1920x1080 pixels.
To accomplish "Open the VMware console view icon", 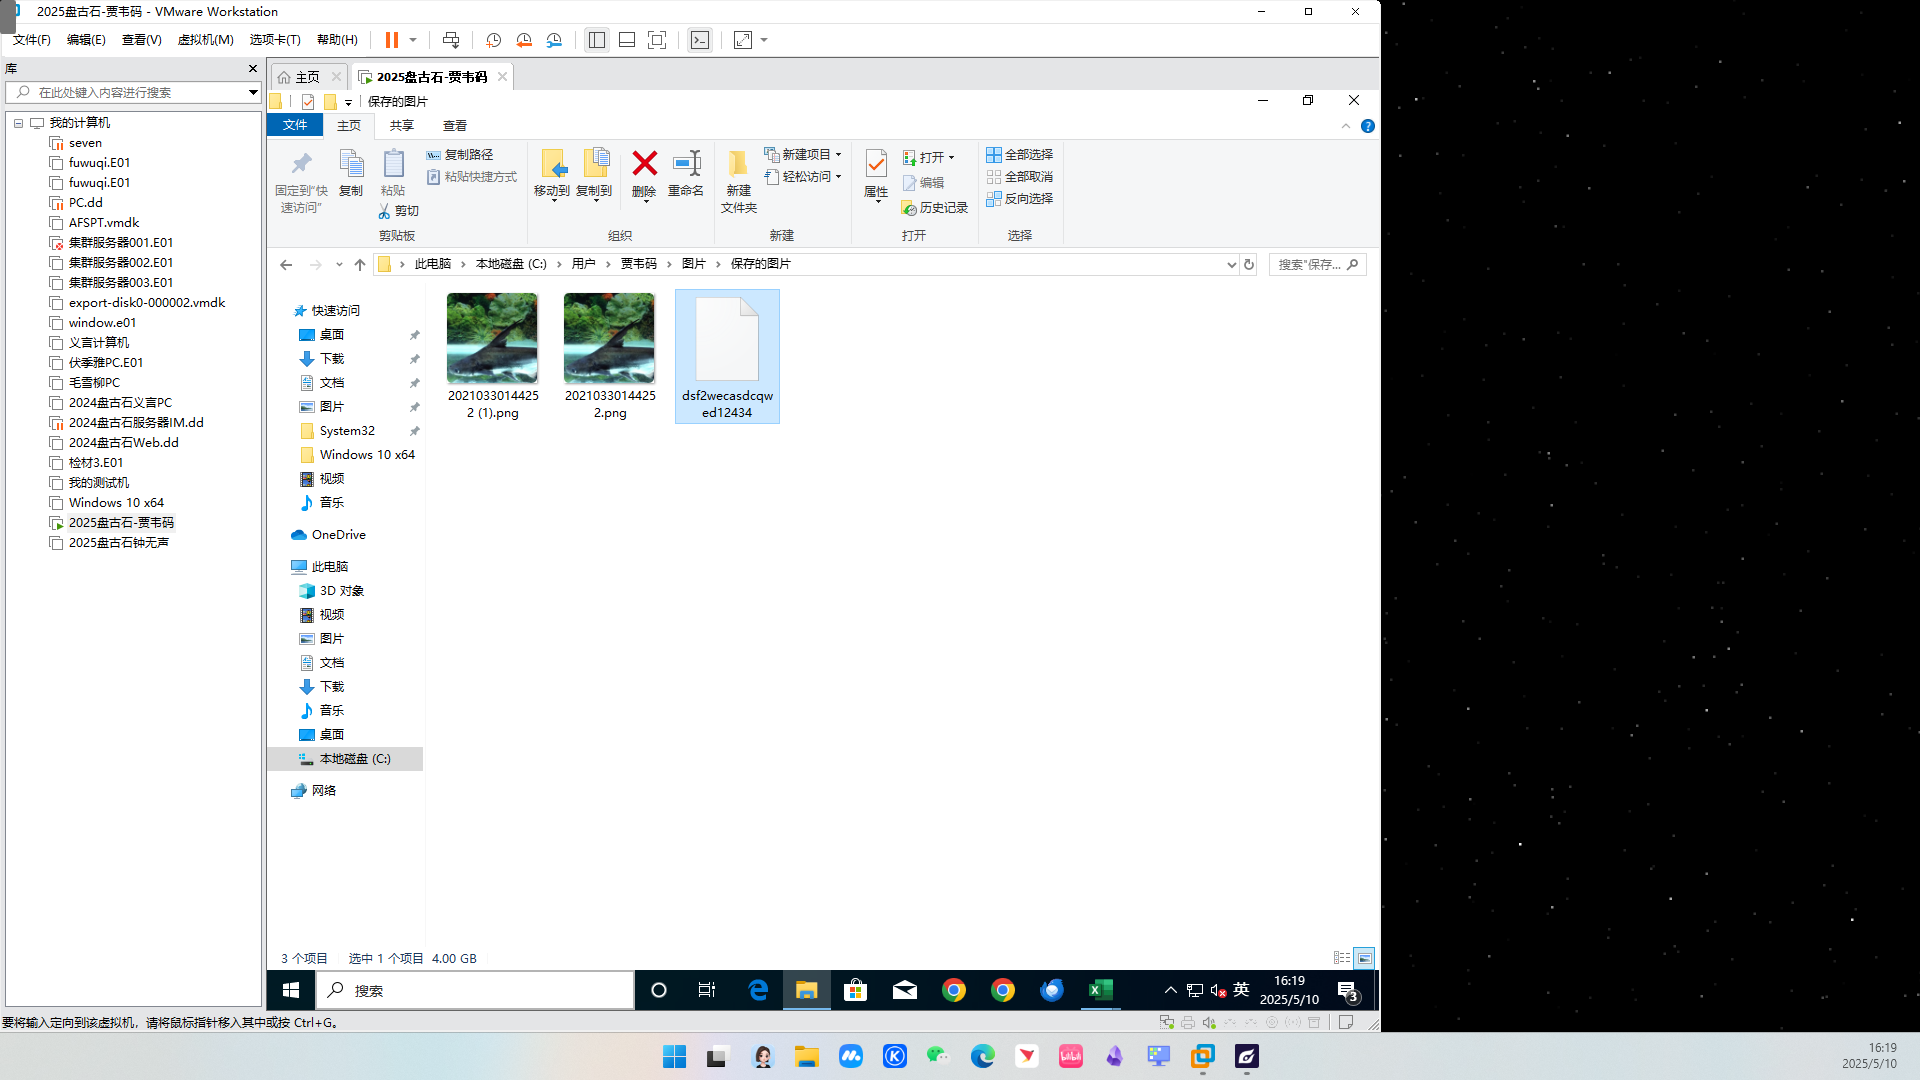I will (700, 40).
